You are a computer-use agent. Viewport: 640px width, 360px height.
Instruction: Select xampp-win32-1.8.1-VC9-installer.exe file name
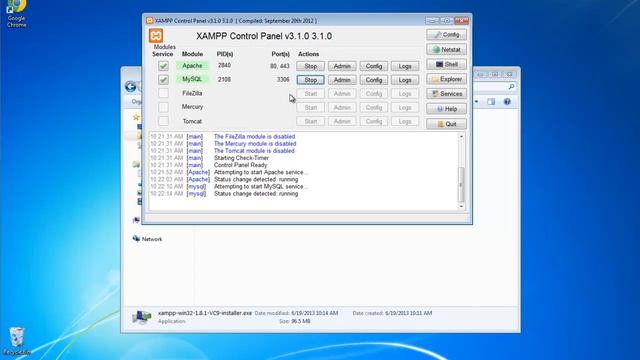click(x=205, y=313)
